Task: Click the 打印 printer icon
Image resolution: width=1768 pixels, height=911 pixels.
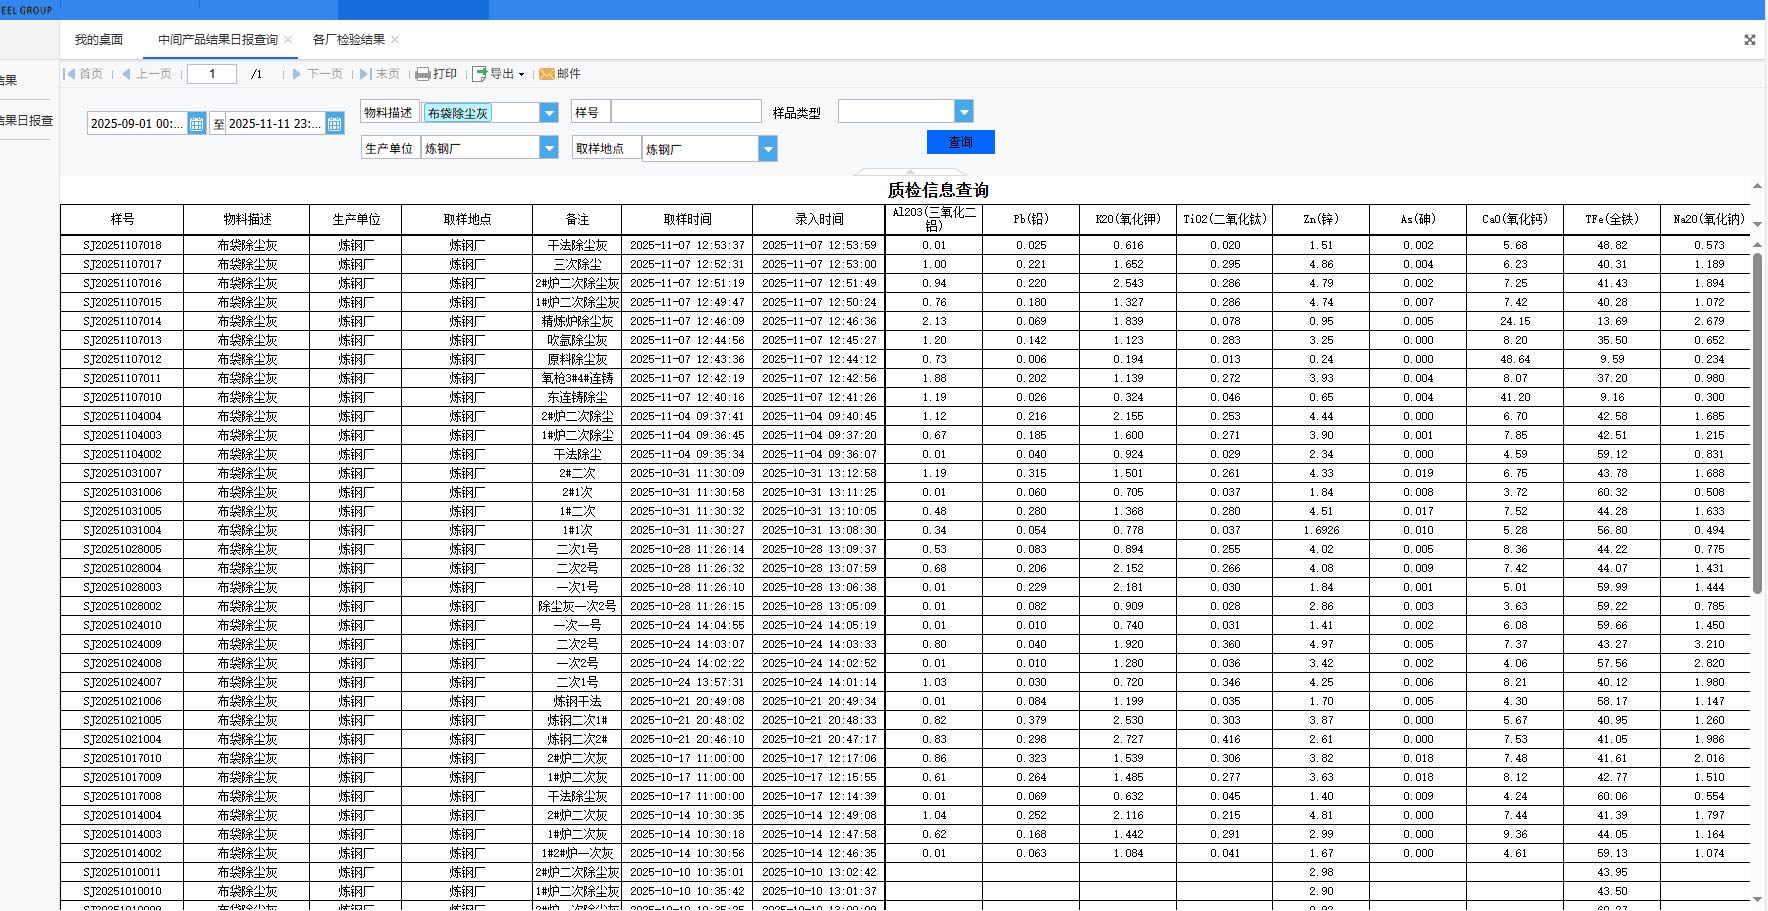Action: pos(423,74)
